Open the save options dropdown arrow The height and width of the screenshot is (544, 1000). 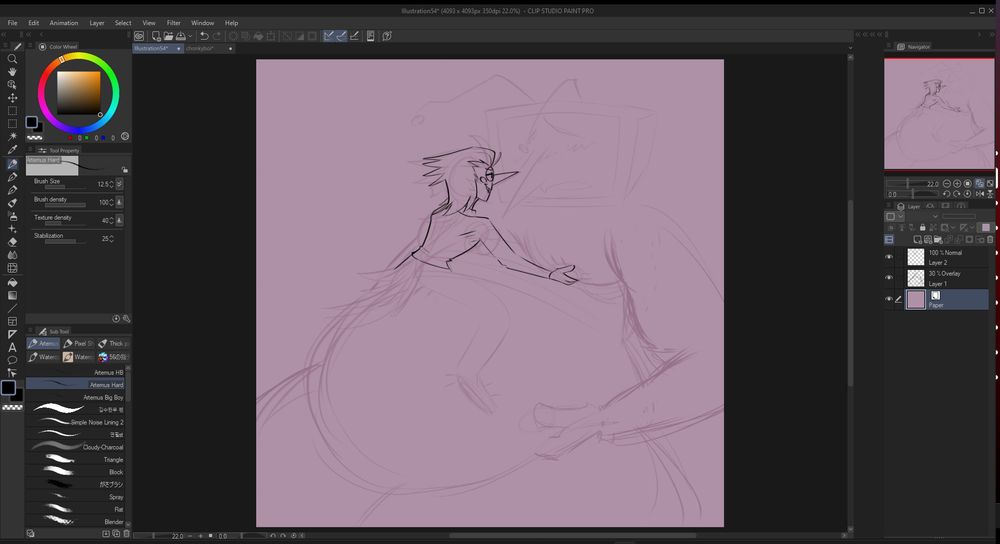191,36
